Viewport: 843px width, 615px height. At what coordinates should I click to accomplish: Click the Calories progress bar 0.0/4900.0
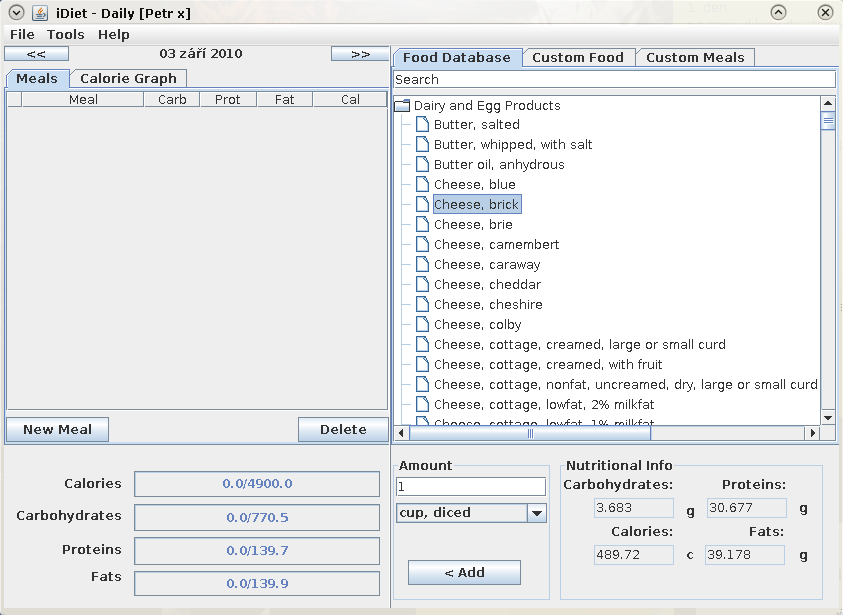257,484
